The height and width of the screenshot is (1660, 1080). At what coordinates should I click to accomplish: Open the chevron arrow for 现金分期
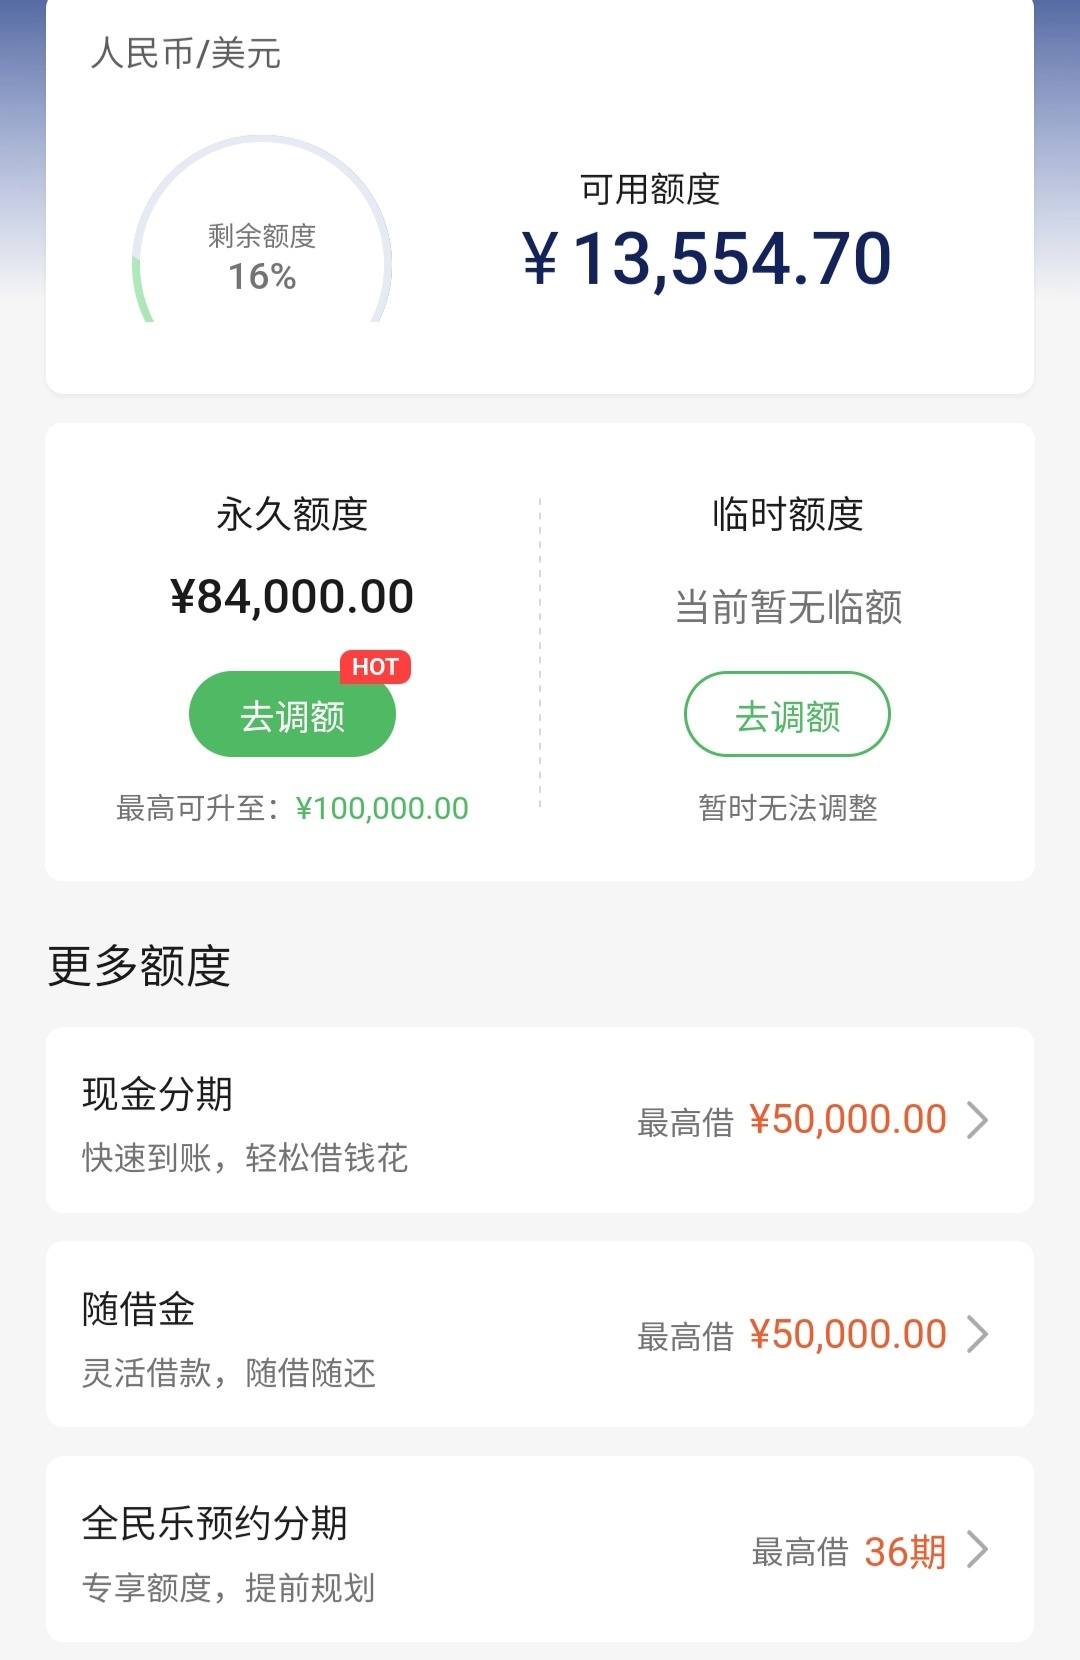(977, 1120)
